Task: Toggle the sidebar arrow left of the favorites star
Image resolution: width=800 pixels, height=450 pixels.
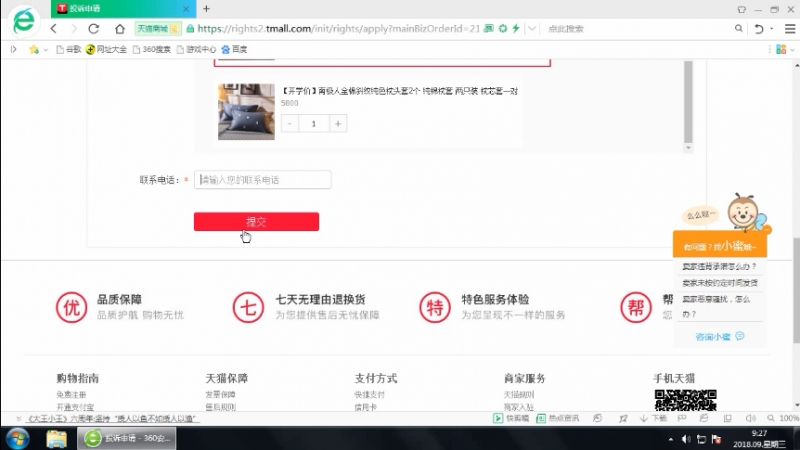Action: point(14,49)
